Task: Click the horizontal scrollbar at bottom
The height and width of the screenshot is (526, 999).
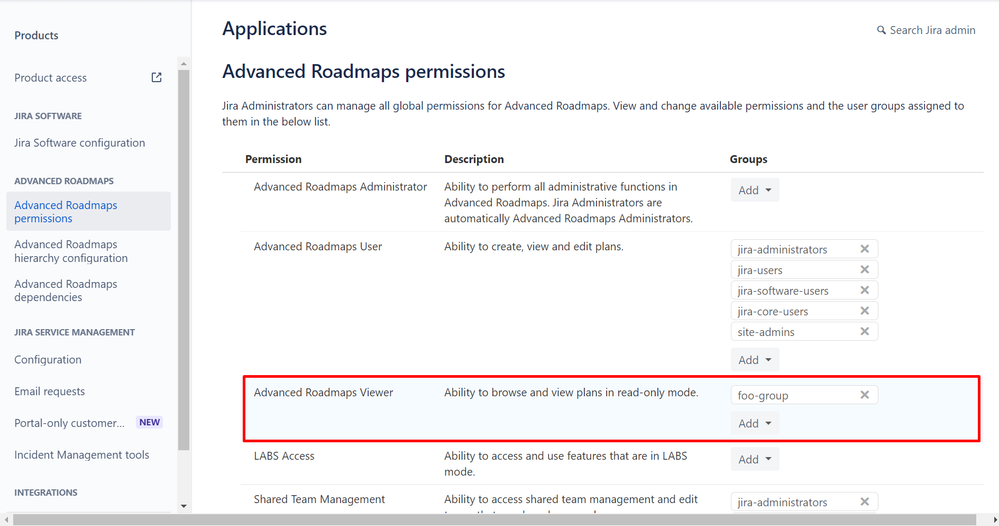Action: click(x=494, y=520)
